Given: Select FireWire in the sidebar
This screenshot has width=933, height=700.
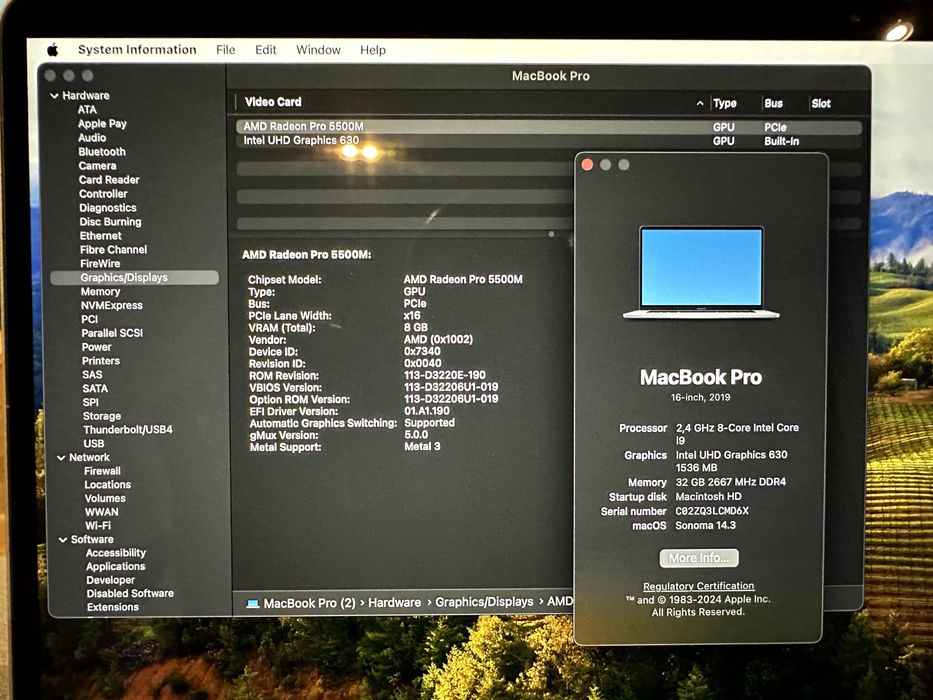Looking at the screenshot, I should pos(100,264).
